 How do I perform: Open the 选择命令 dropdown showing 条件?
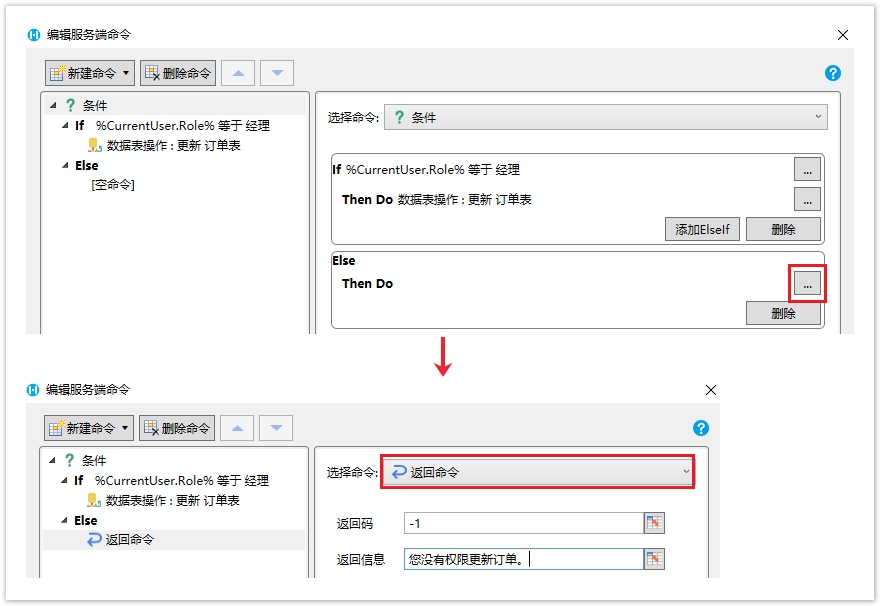click(604, 117)
